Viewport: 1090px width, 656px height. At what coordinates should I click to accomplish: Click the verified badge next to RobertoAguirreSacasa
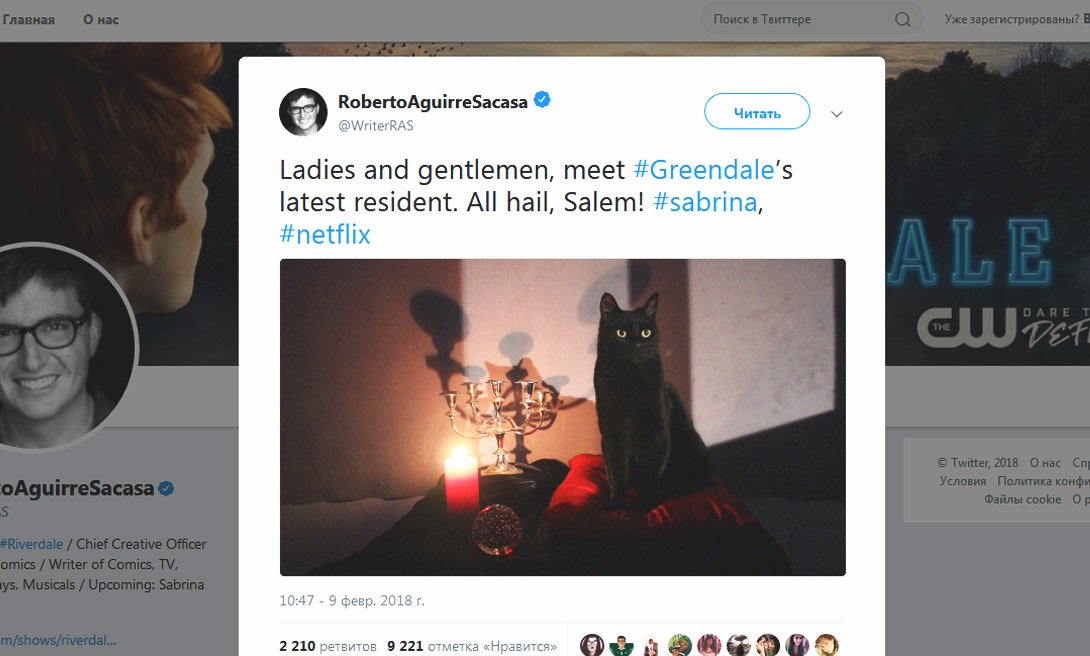(542, 100)
